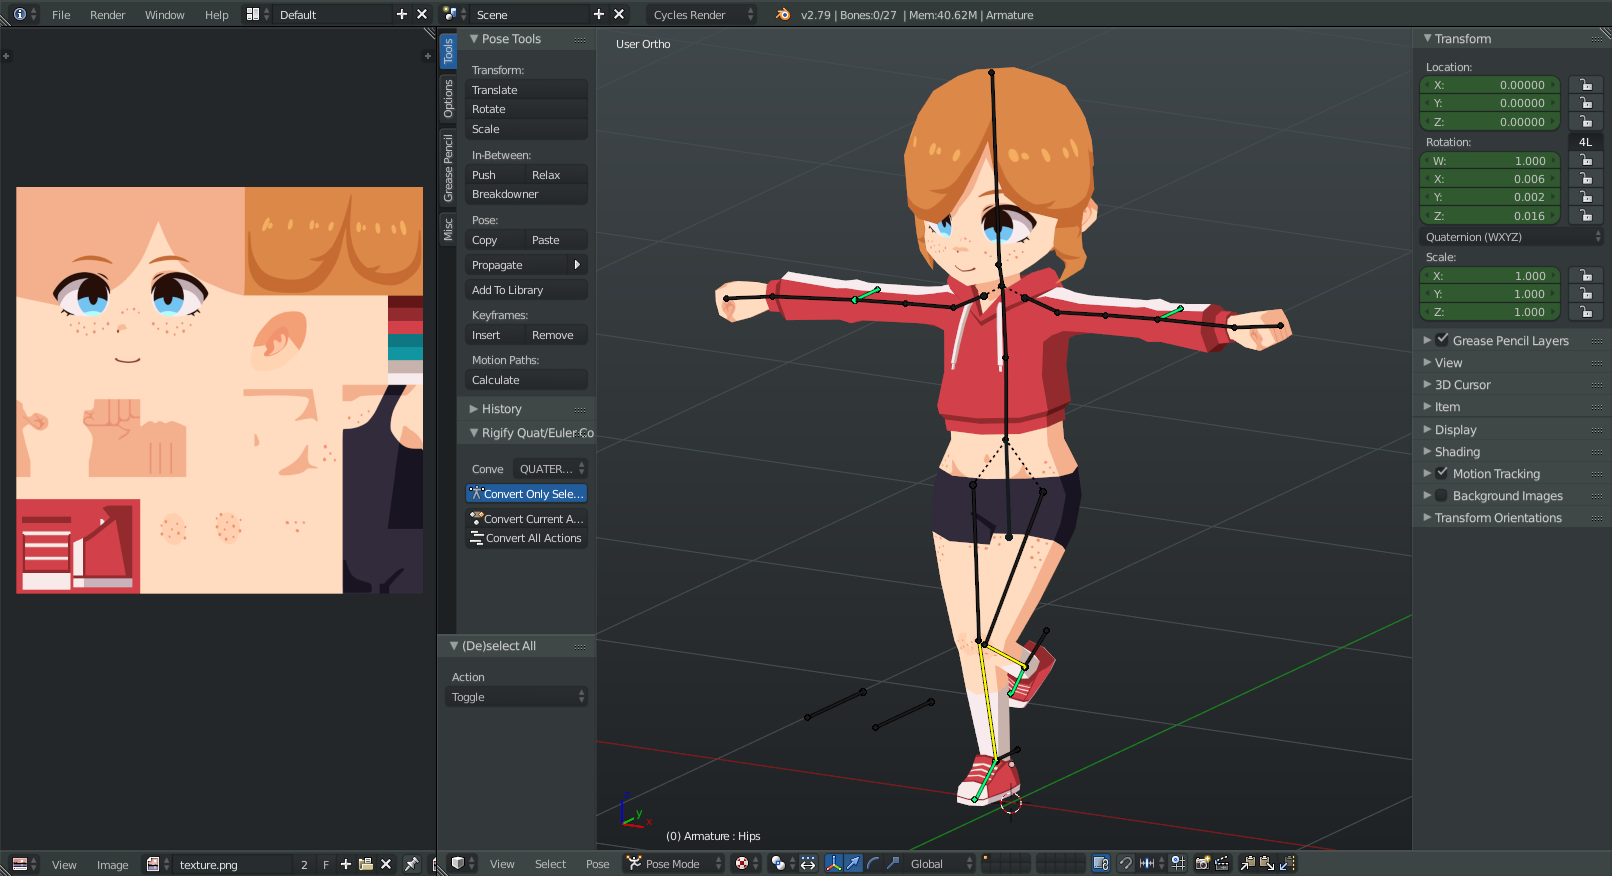Add a new screen layout with plus icon
Screen dimensions: 1612x876
coord(402,14)
